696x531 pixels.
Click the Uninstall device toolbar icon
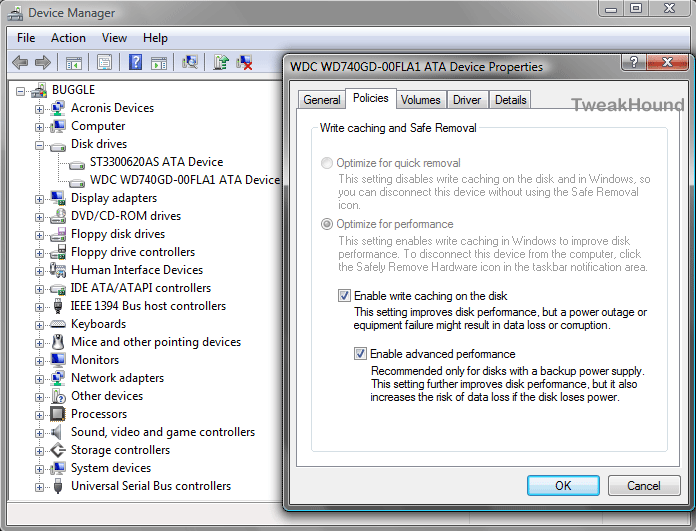tap(244, 63)
